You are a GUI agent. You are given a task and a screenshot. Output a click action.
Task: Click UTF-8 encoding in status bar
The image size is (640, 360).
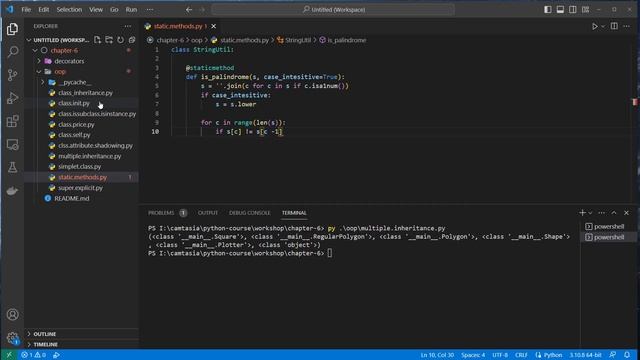pos(500,355)
